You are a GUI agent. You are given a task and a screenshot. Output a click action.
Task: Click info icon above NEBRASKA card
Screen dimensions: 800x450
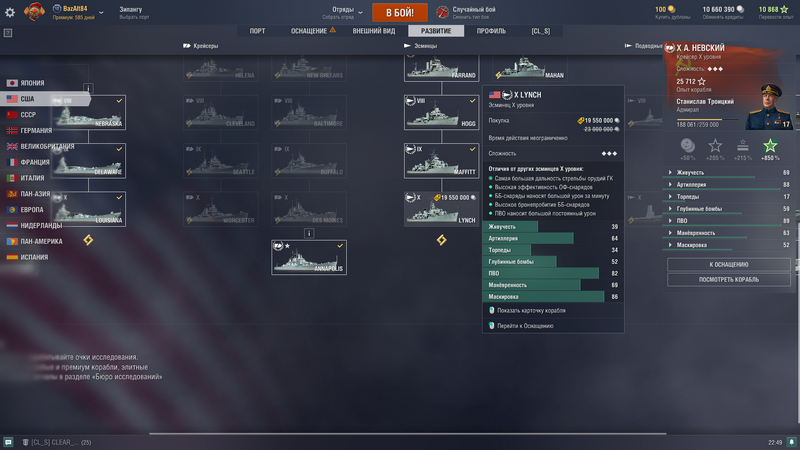coord(88,88)
